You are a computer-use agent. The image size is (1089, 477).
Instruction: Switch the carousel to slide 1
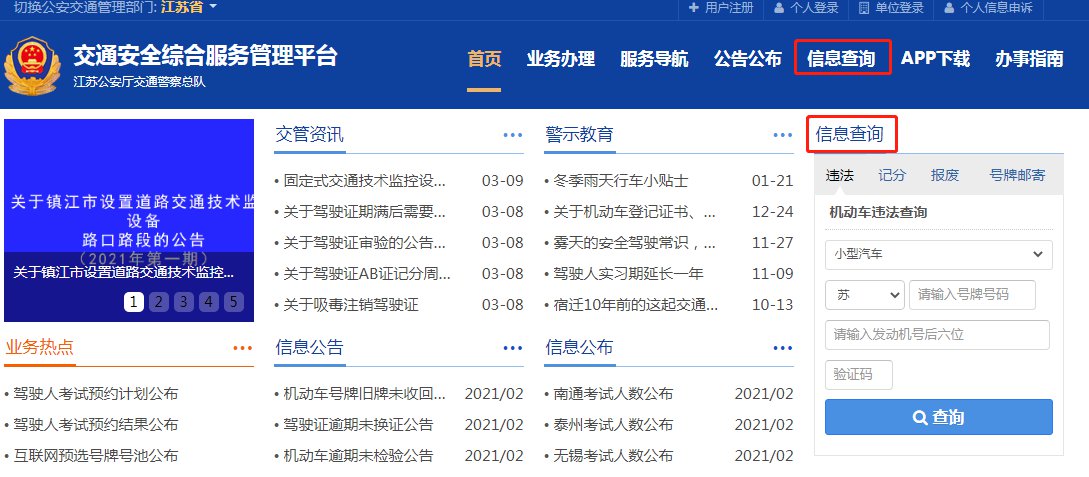pos(134,301)
